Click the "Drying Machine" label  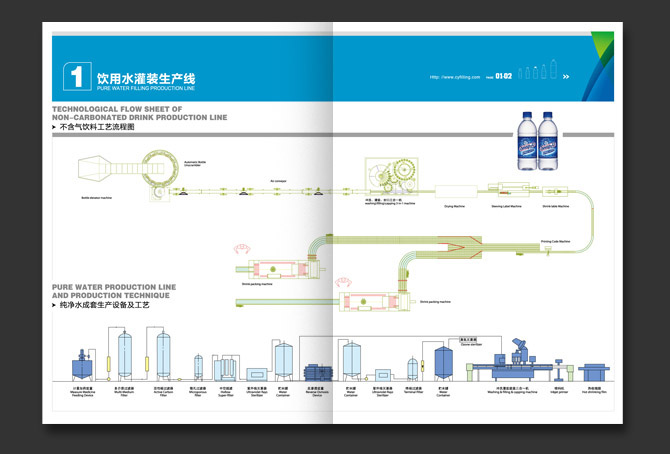coord(454,206)
